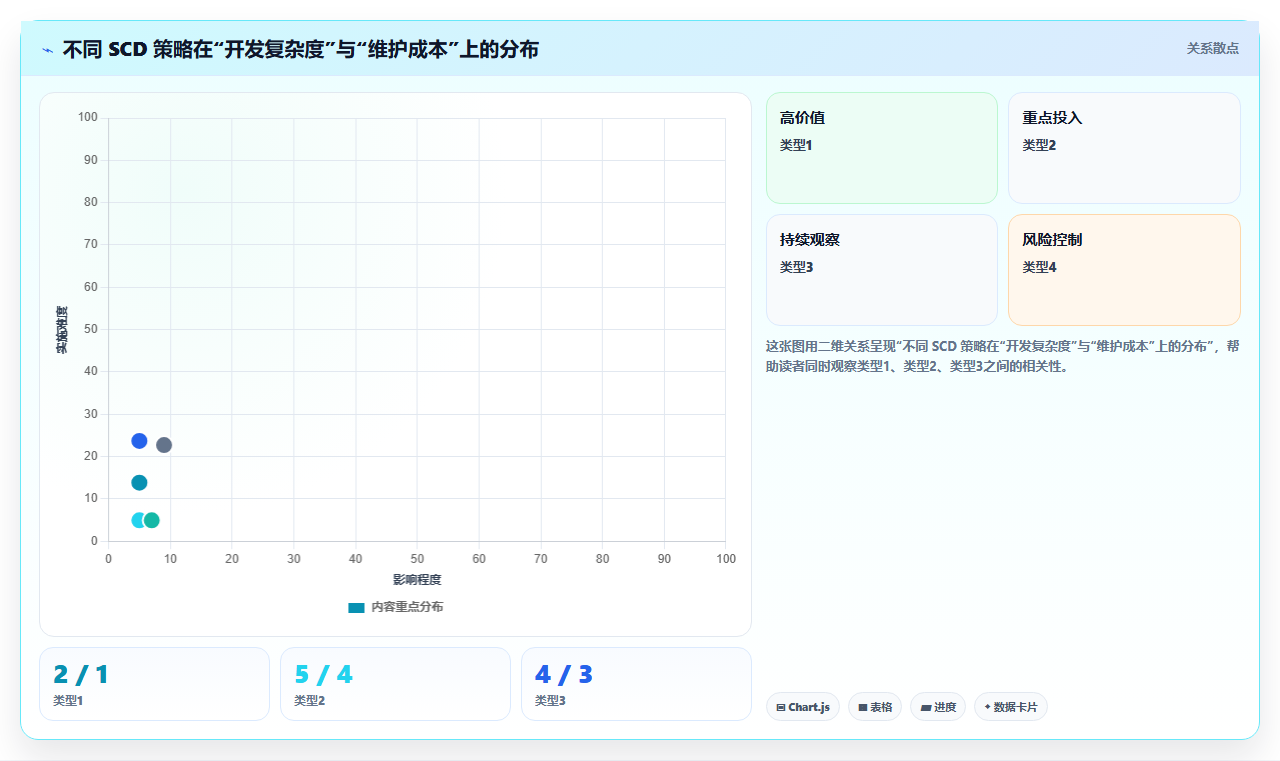Click the 不同 SCD 策略 chart title
Viewport: 1280px width, 761px height.
[300, 49]
